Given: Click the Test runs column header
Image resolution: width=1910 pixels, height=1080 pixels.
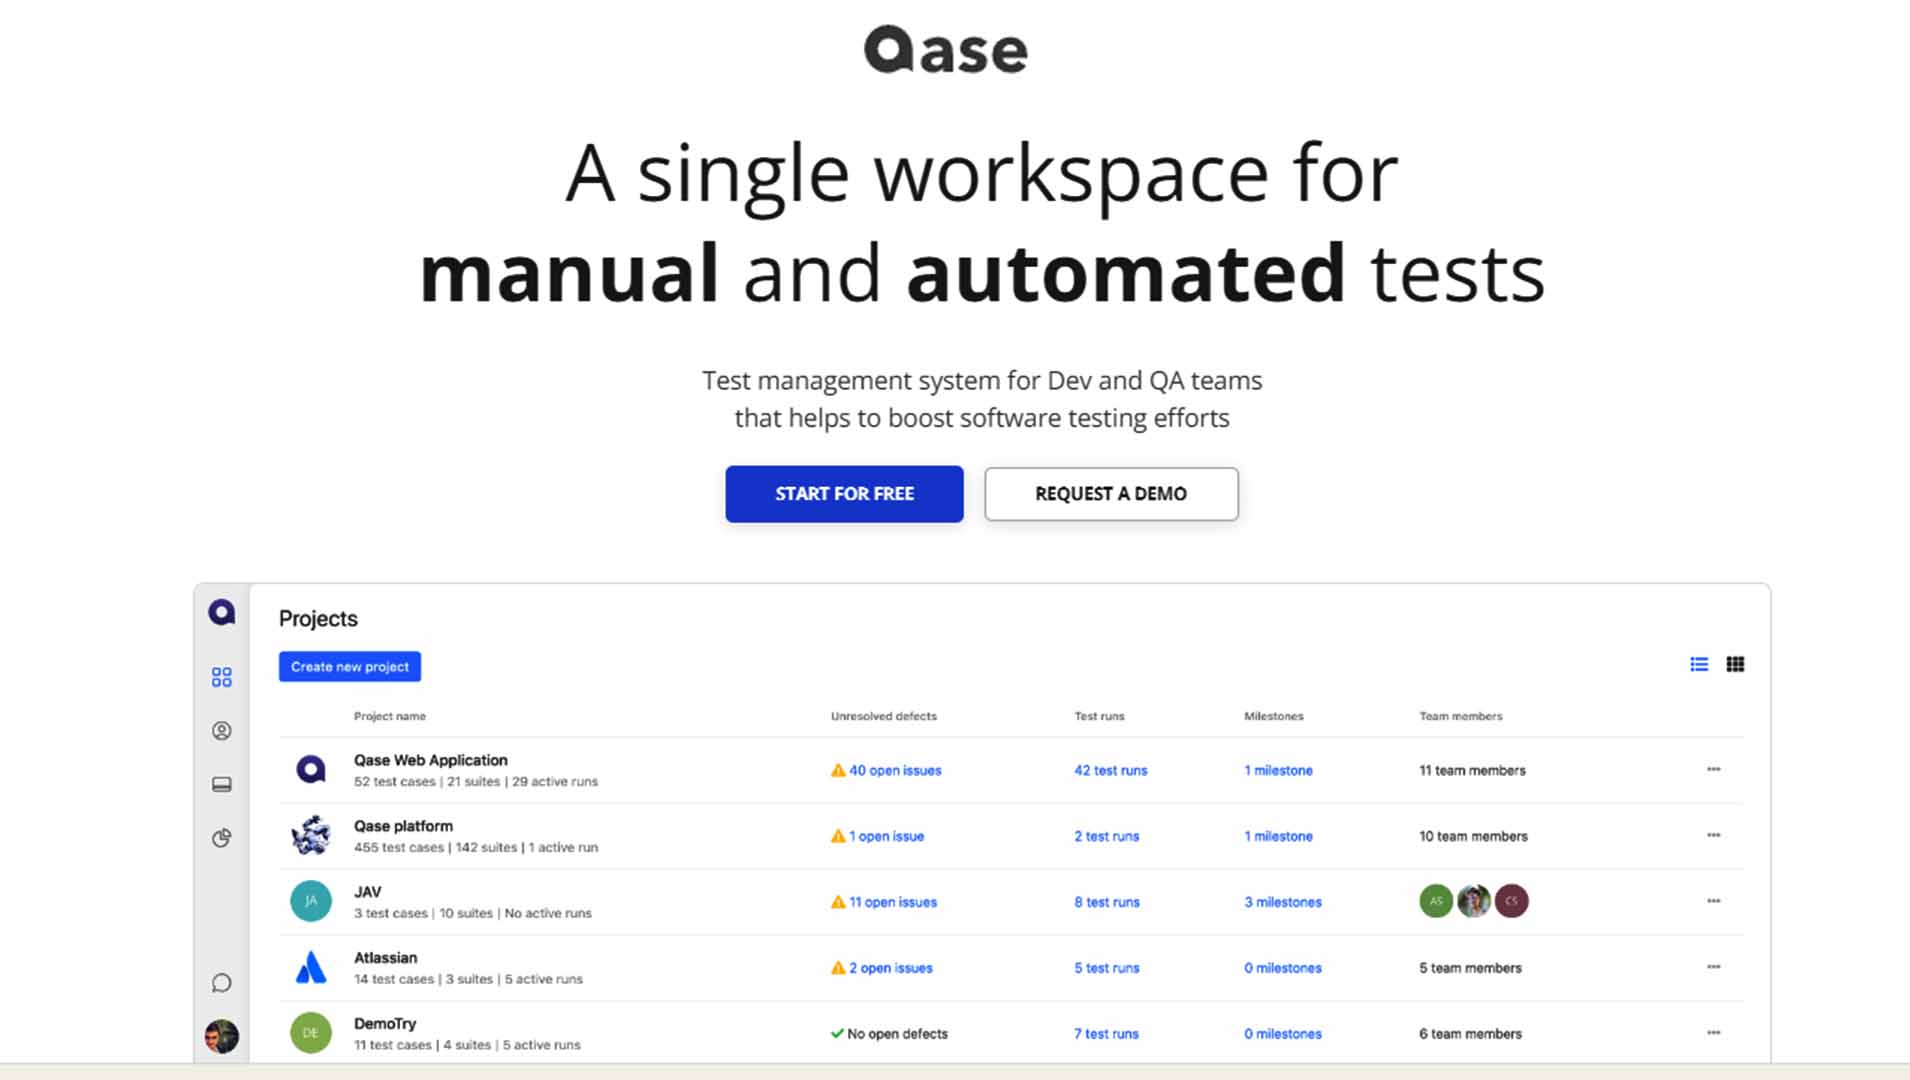Looking at the screenshot, I should [x=1099, y=716].
